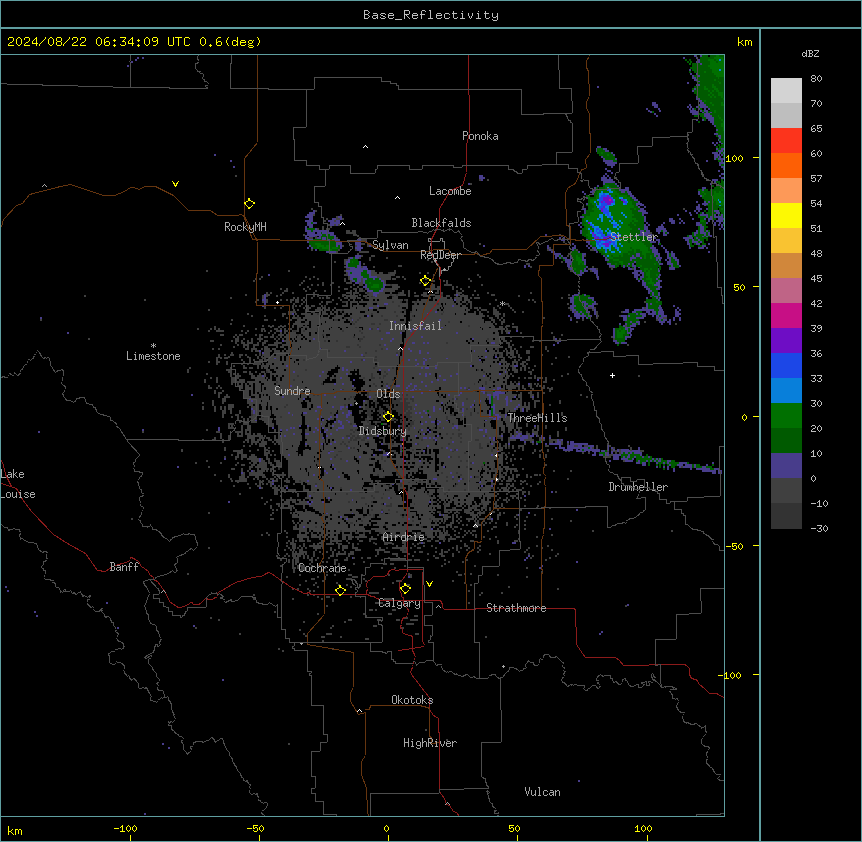The width and height of the screenshot is (862, 842).
Task: Click the white plus marker north of Drumheller
Action: click(612, 375)
